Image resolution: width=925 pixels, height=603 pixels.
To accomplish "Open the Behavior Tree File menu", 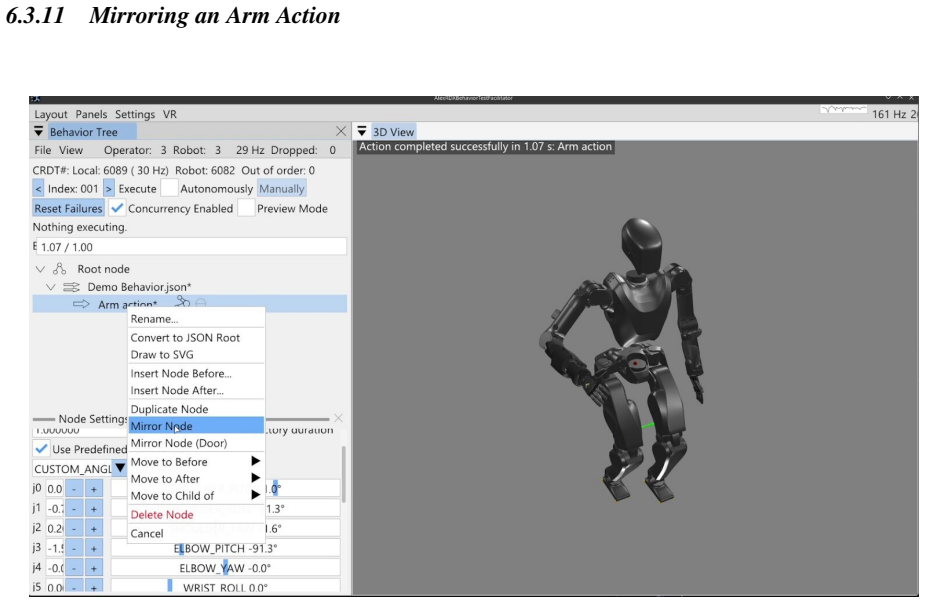I will 42,150.
